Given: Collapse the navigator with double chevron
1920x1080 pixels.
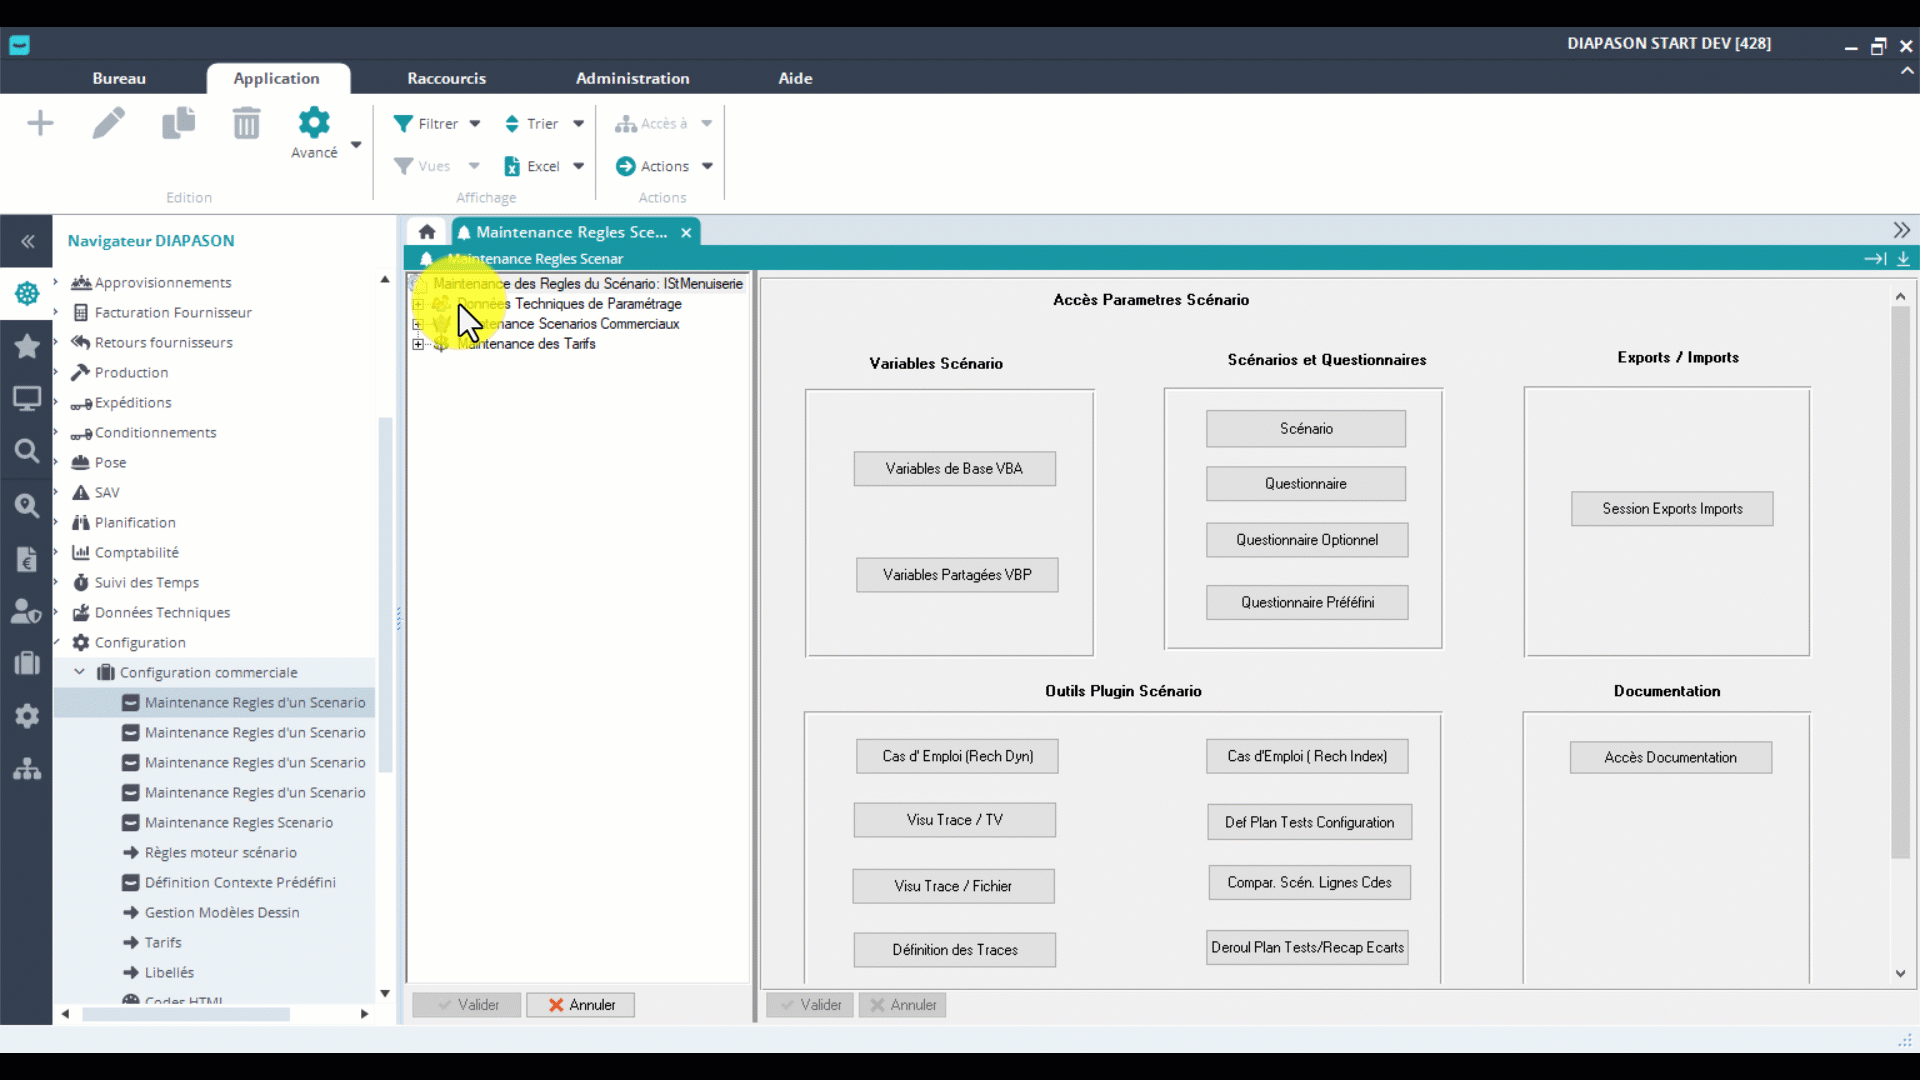Looking at the screenshot, I should tap(28, 241).
